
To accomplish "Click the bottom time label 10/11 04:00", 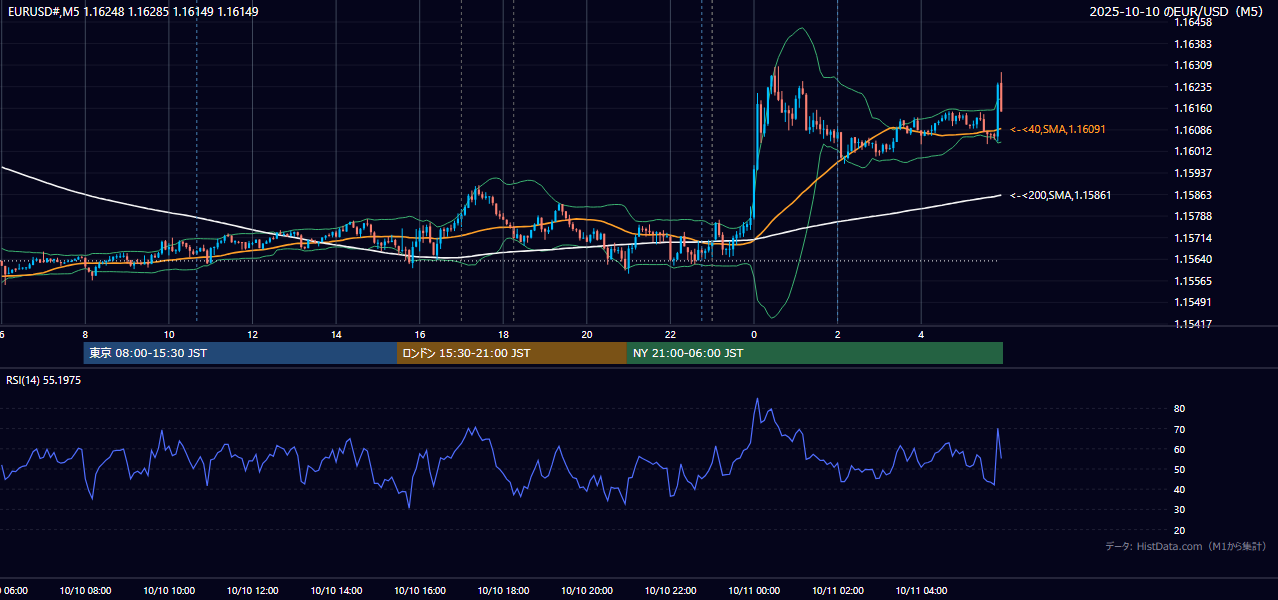I will [921, 591].
